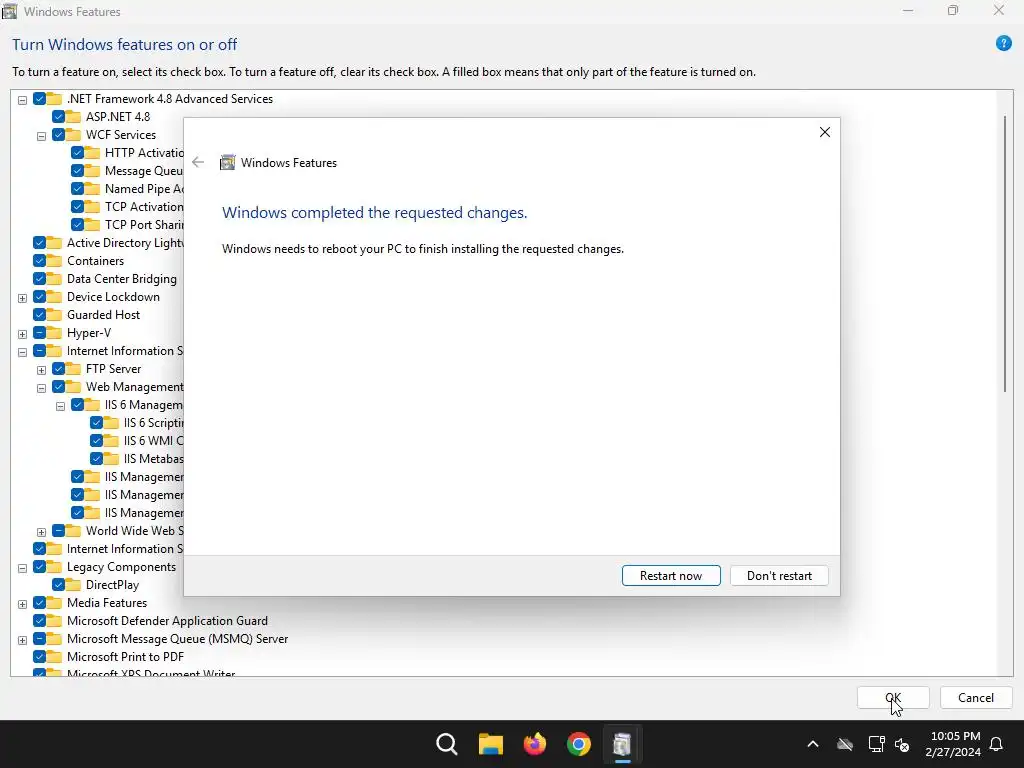Select the DirectPlay label
Image resolution: width=1024 pixels, height=768 pixels.
click(112, 584)
